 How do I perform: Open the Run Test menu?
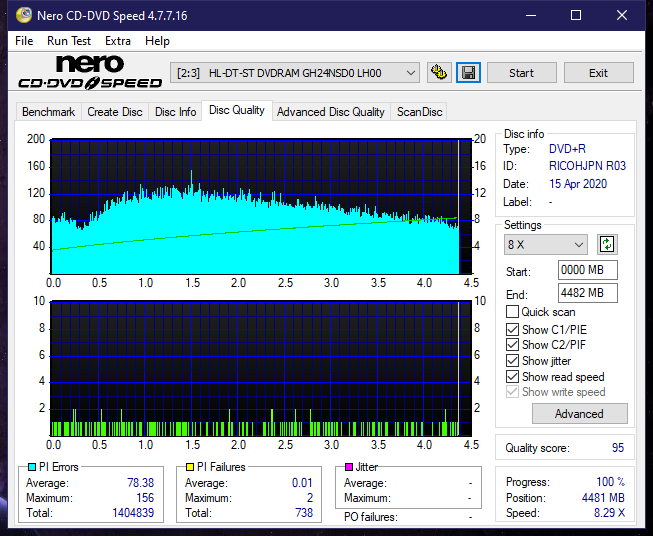69,41
